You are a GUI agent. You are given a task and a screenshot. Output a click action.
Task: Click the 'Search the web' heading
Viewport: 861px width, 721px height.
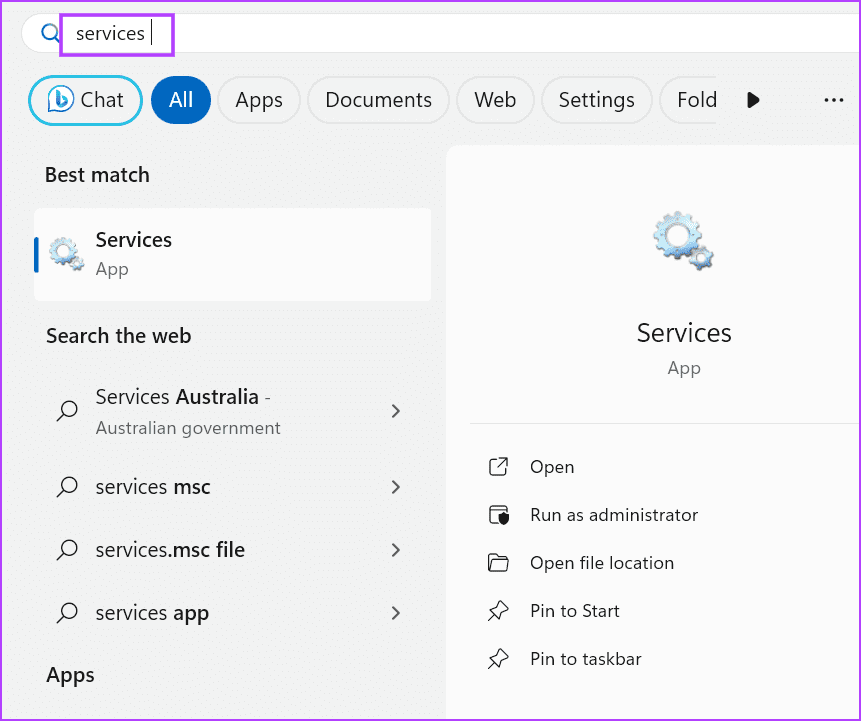pos(119,336)
